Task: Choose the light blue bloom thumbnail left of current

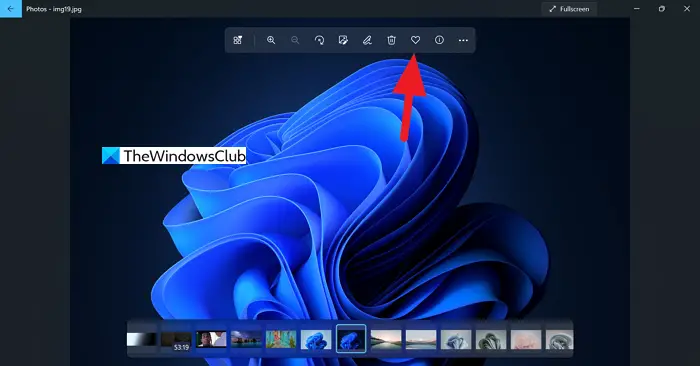Action: 316,339
